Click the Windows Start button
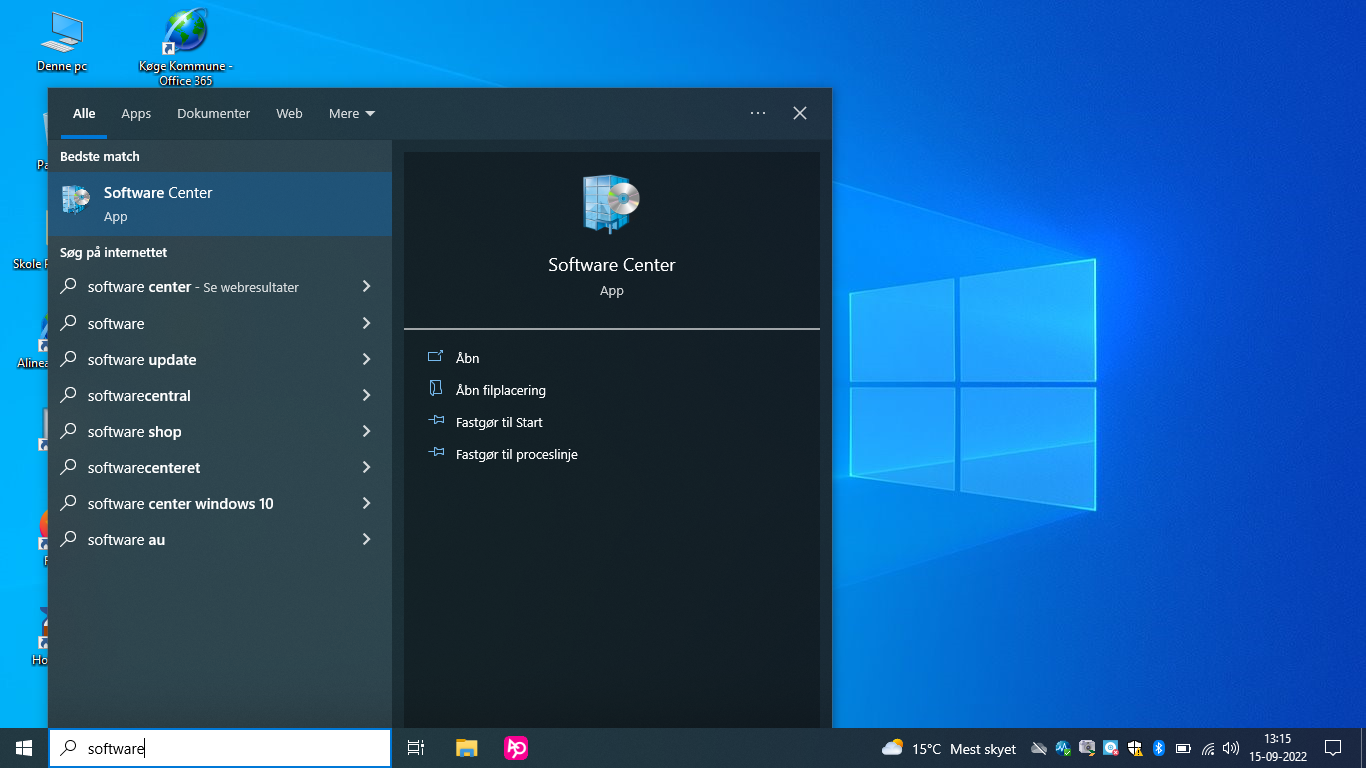This screenshot has width=1366, height=768. [x=24, y=748]
